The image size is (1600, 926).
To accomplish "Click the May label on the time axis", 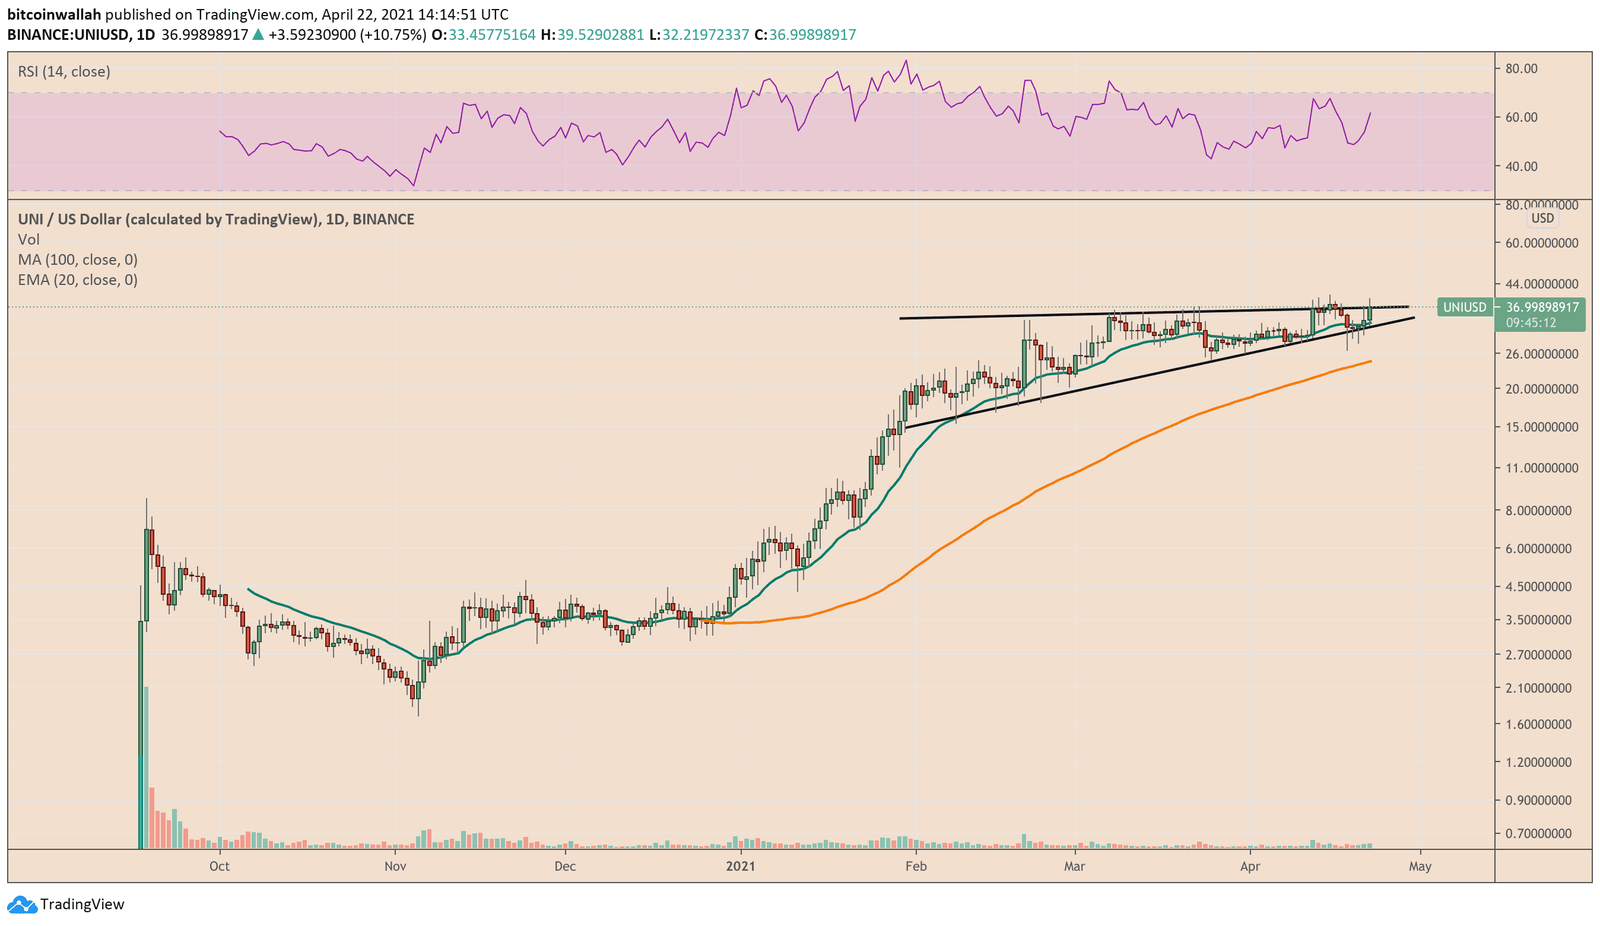I will point(1420,867).
